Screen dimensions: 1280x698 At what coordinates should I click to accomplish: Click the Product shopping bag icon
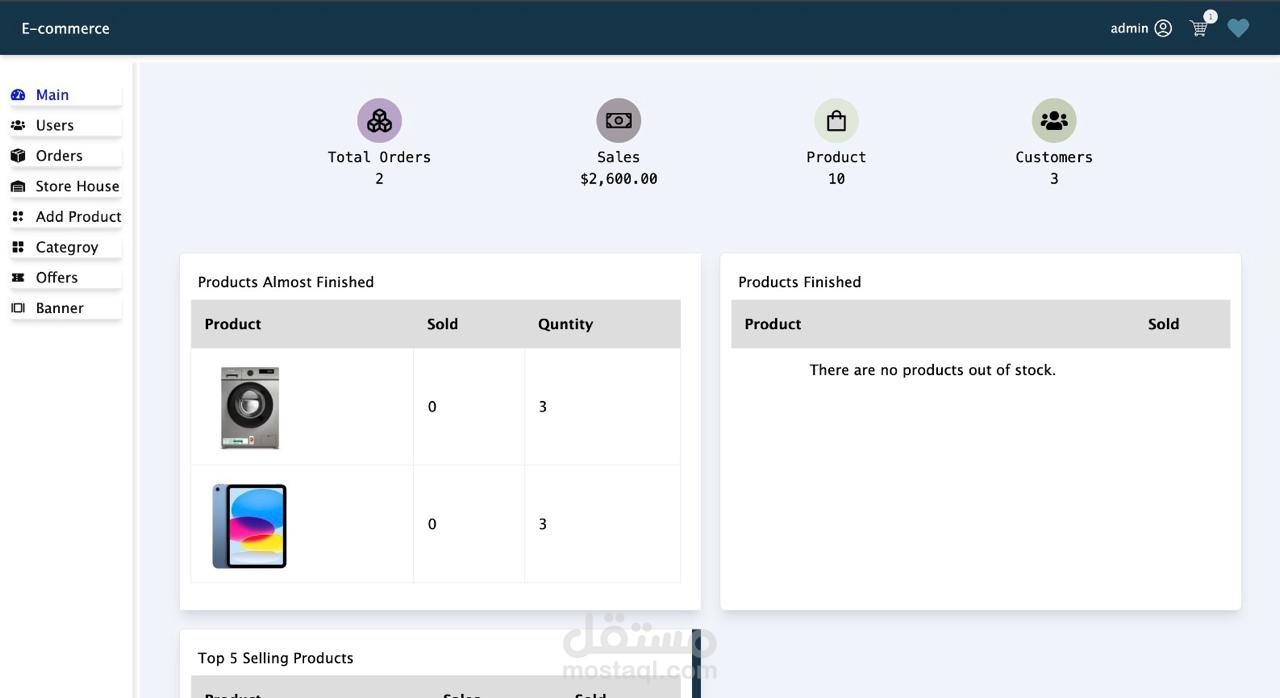pos(836,121)
